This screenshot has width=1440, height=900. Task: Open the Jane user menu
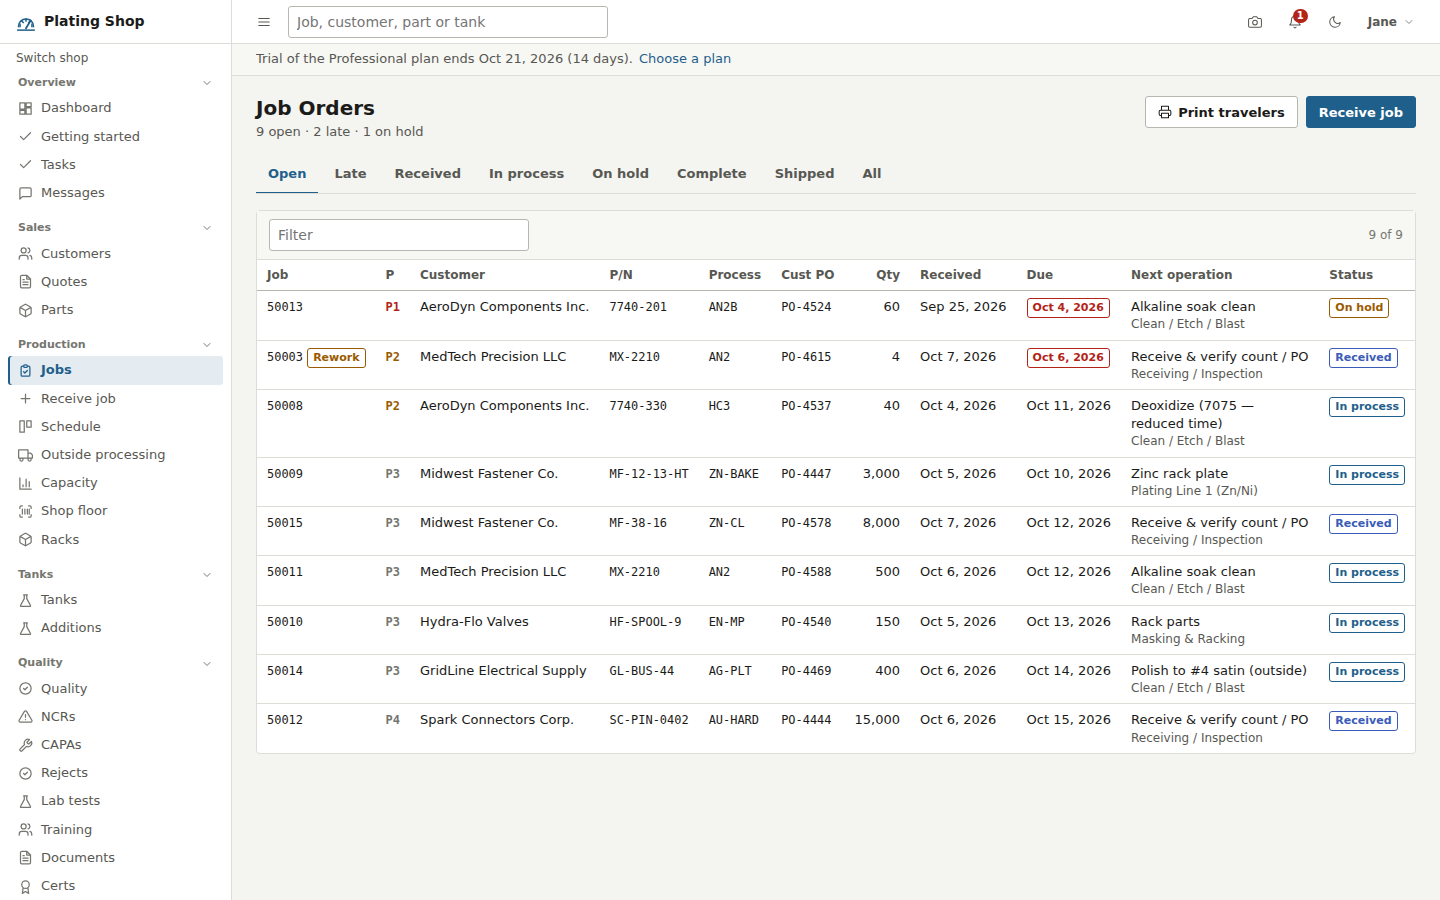pos(1390,22)
